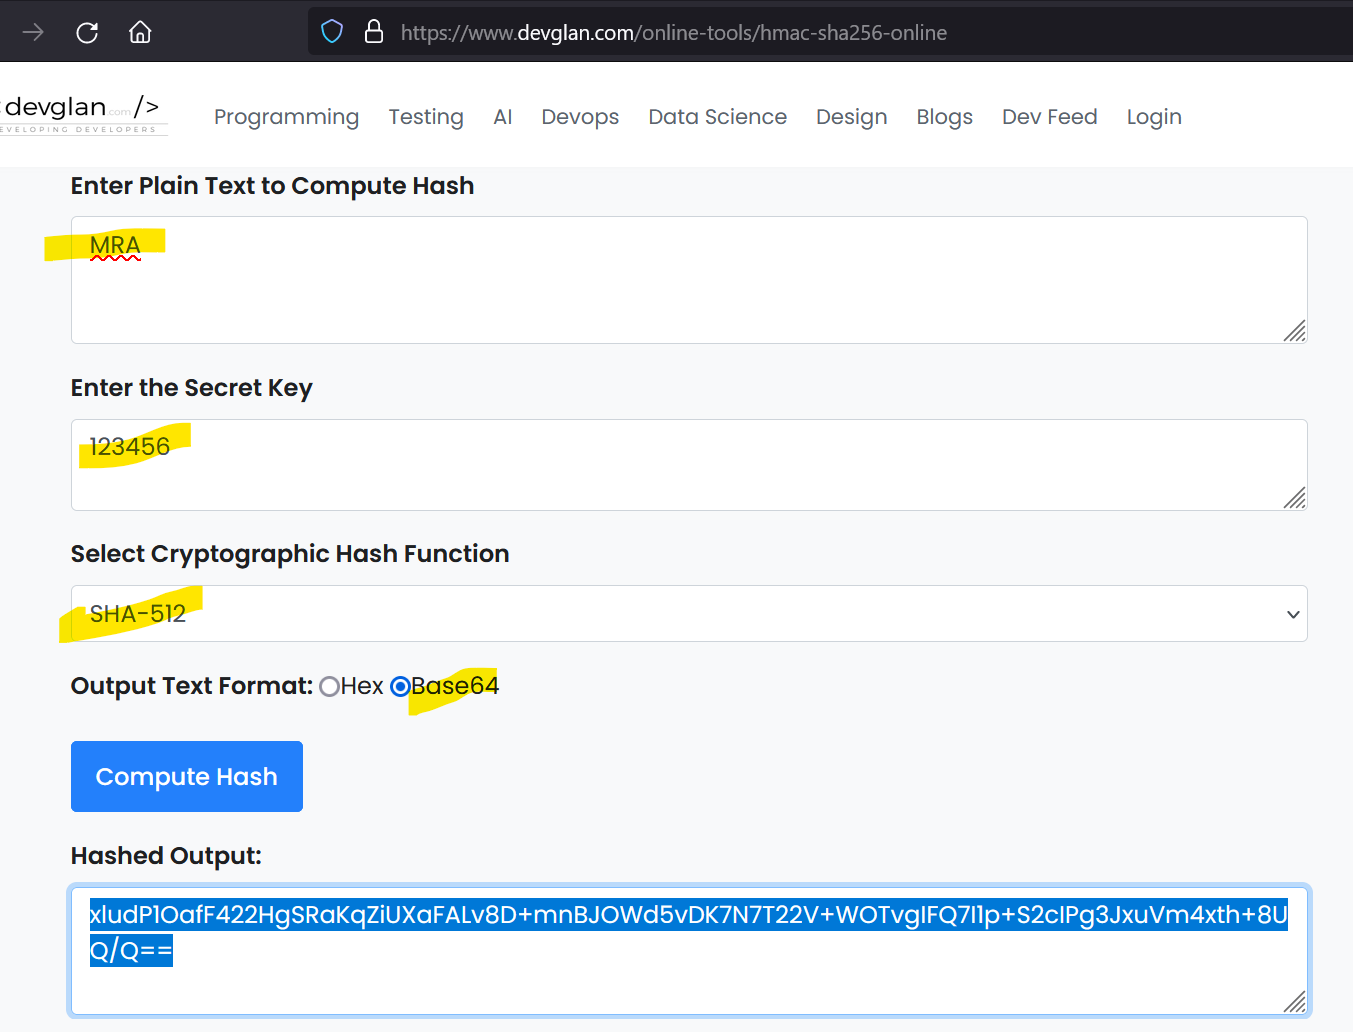Reload the page with the refresh icon
1353x1032 pixels.
tap(87, 32)
